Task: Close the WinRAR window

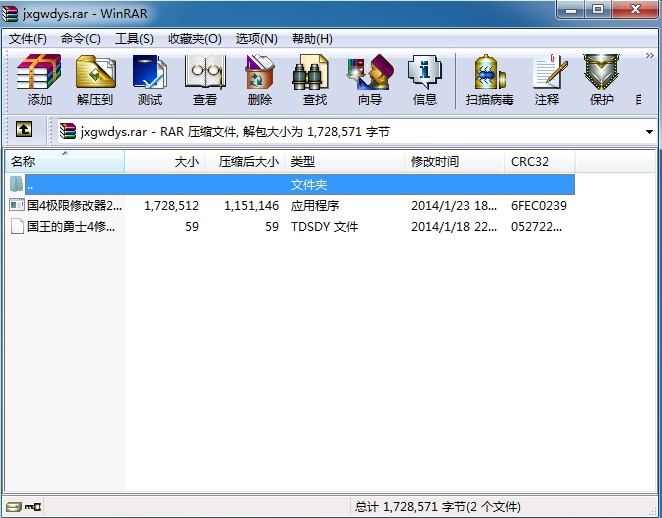Action: [635, 9]
